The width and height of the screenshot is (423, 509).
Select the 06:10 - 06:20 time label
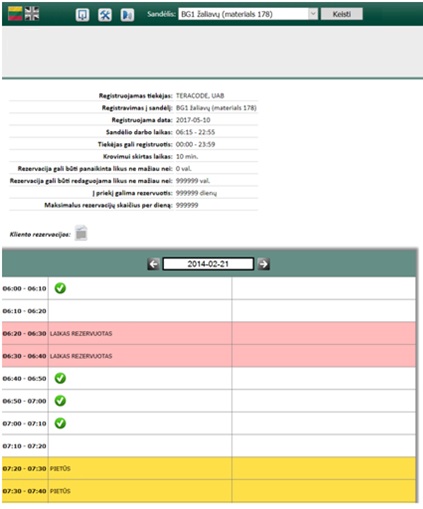pyautogui.click(x=24, y=311)
